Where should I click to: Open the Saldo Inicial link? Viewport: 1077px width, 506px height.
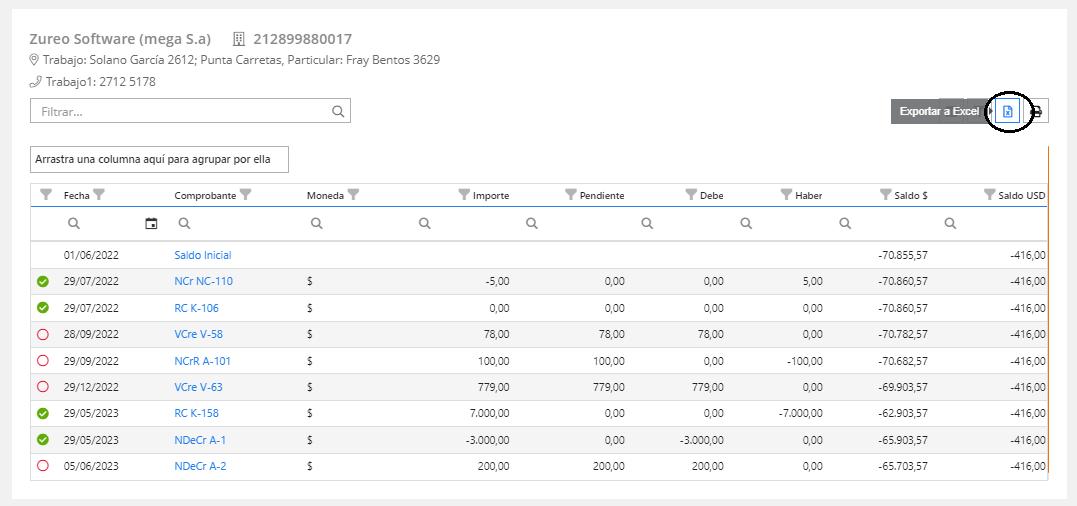pyautogui.click(x=203, y=256)
